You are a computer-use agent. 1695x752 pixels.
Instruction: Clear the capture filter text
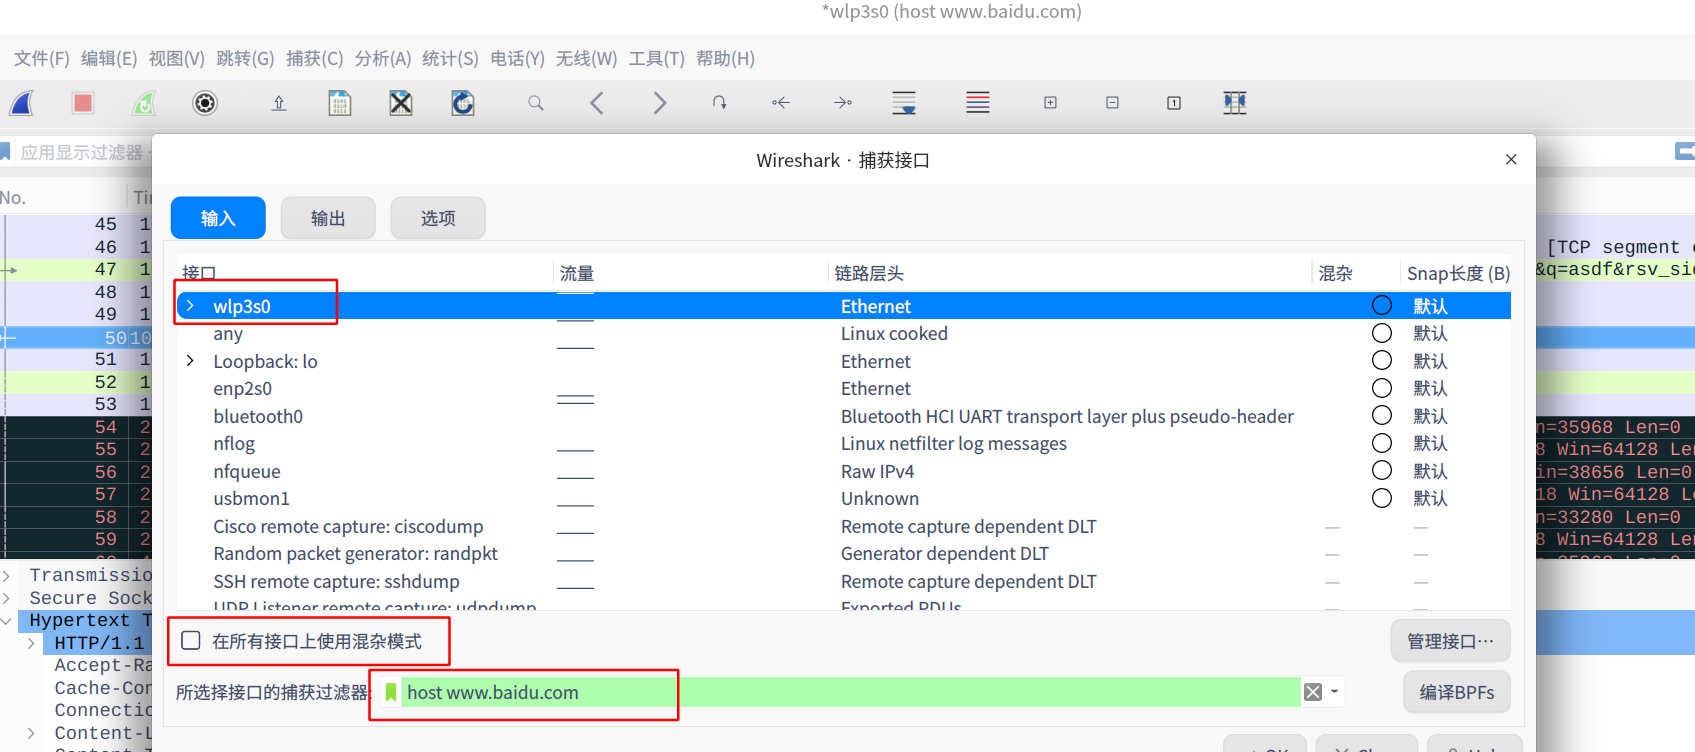(1313, 692)
